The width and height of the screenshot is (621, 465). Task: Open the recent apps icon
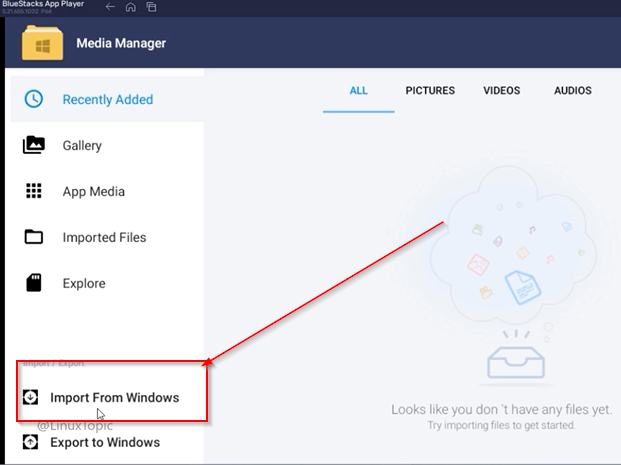tap(151, 7)
